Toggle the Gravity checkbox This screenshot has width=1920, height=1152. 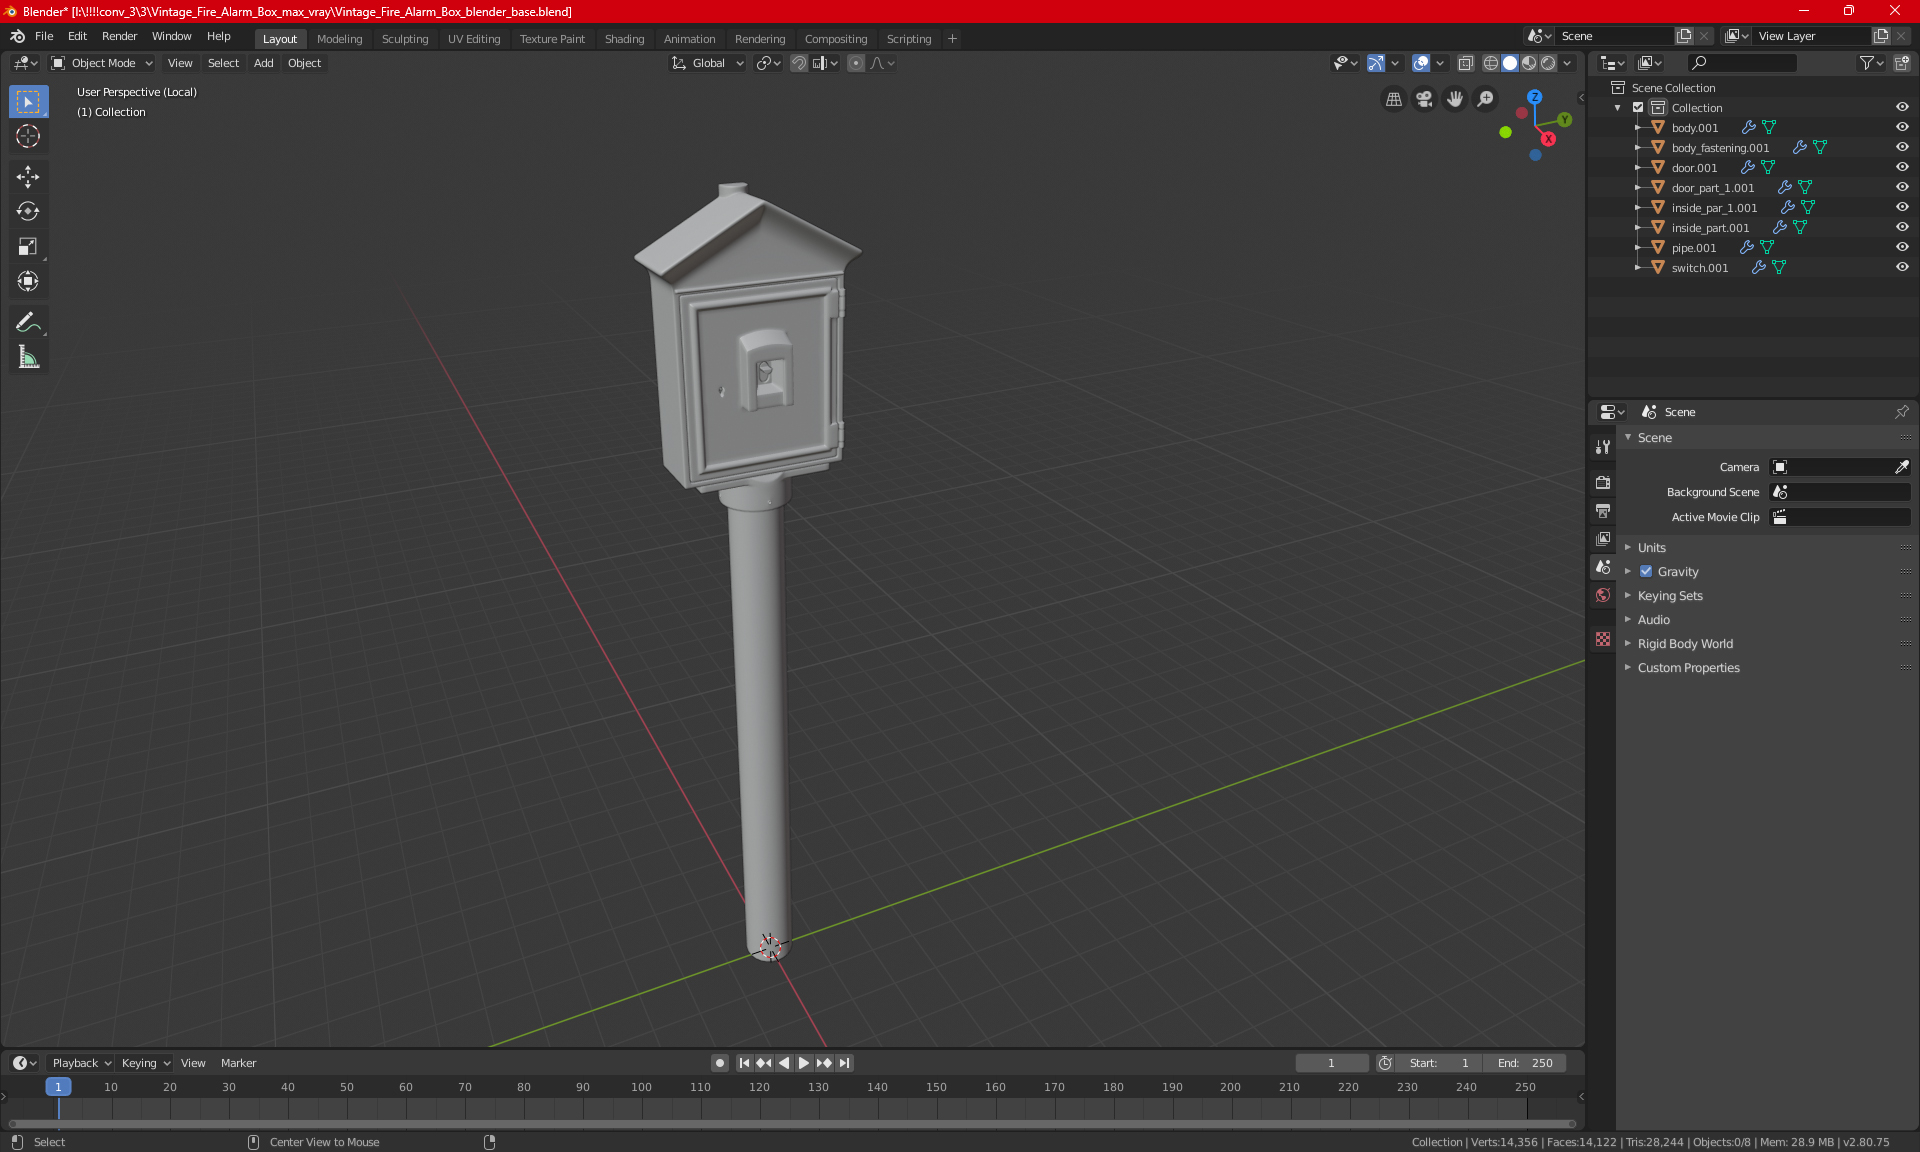tap(1646, 572)
